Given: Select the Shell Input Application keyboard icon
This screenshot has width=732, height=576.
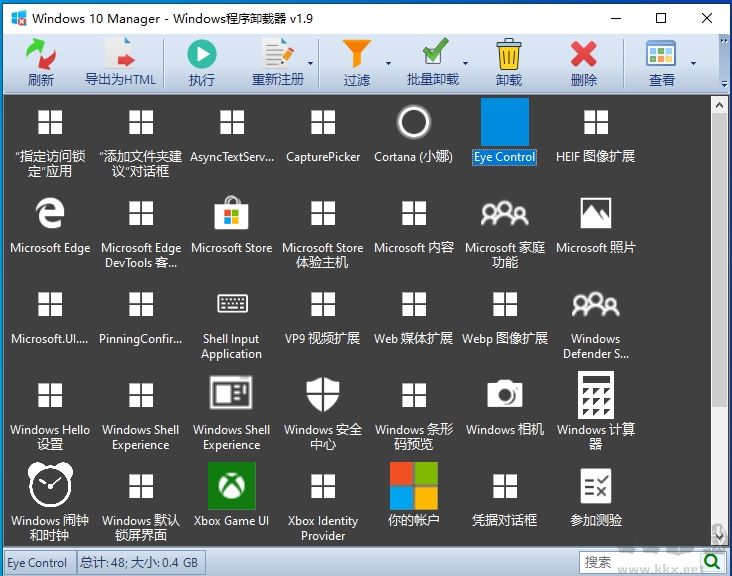Looking at the screenshot, I should 232,304.
